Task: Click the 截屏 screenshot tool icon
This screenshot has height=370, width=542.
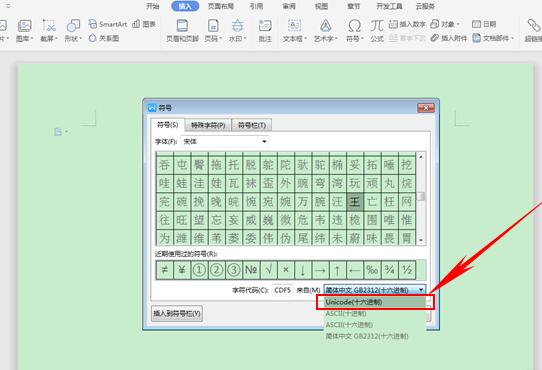Action: pyautogui.click(x=49, y=26)
